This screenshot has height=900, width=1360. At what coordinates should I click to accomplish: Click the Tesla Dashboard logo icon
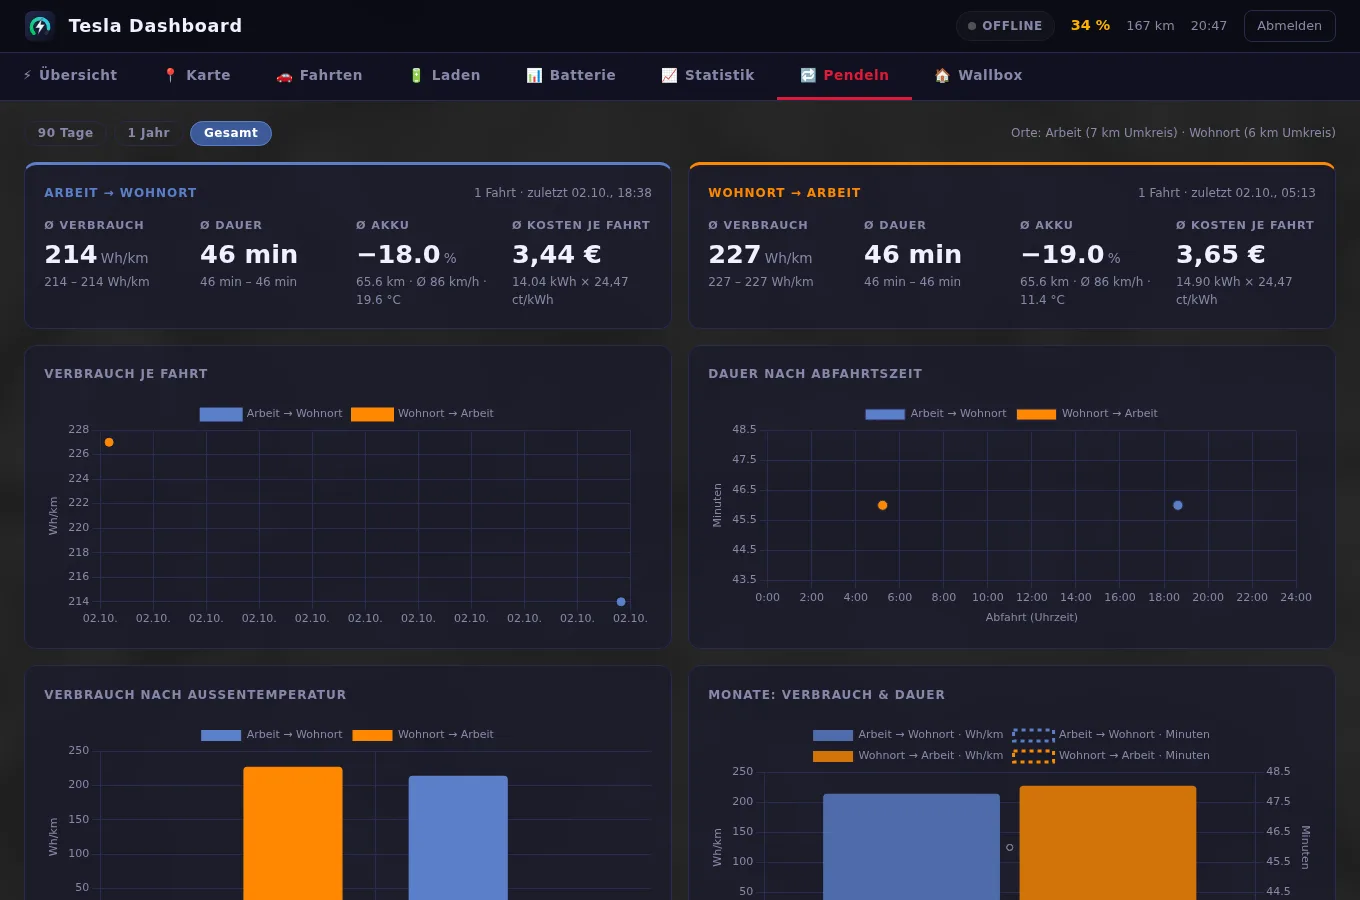39,26
